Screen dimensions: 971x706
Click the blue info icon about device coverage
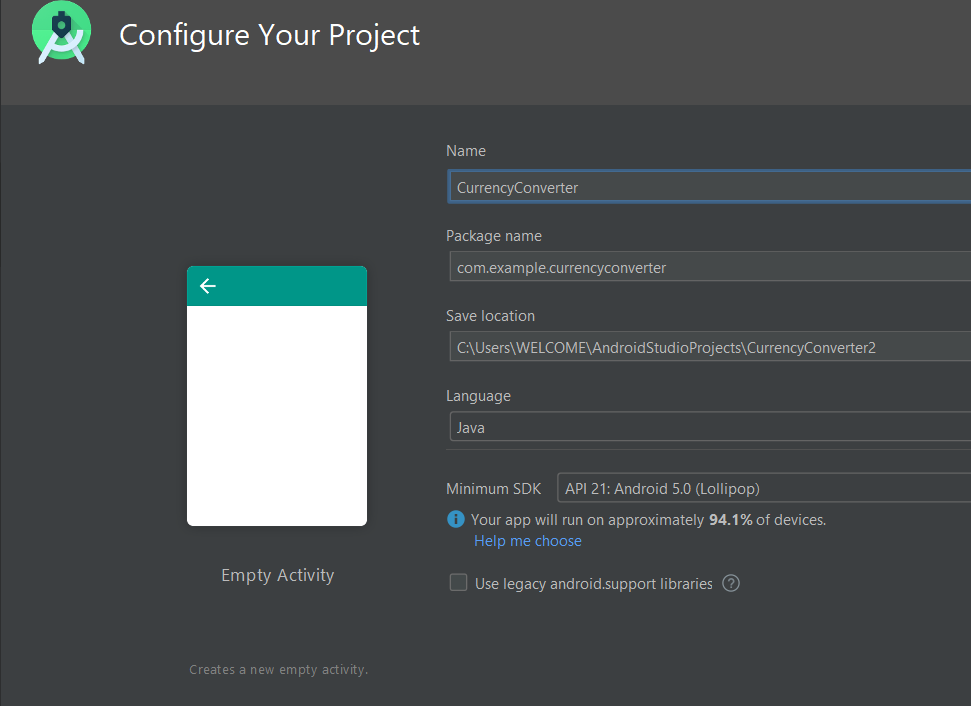(456, 519)
